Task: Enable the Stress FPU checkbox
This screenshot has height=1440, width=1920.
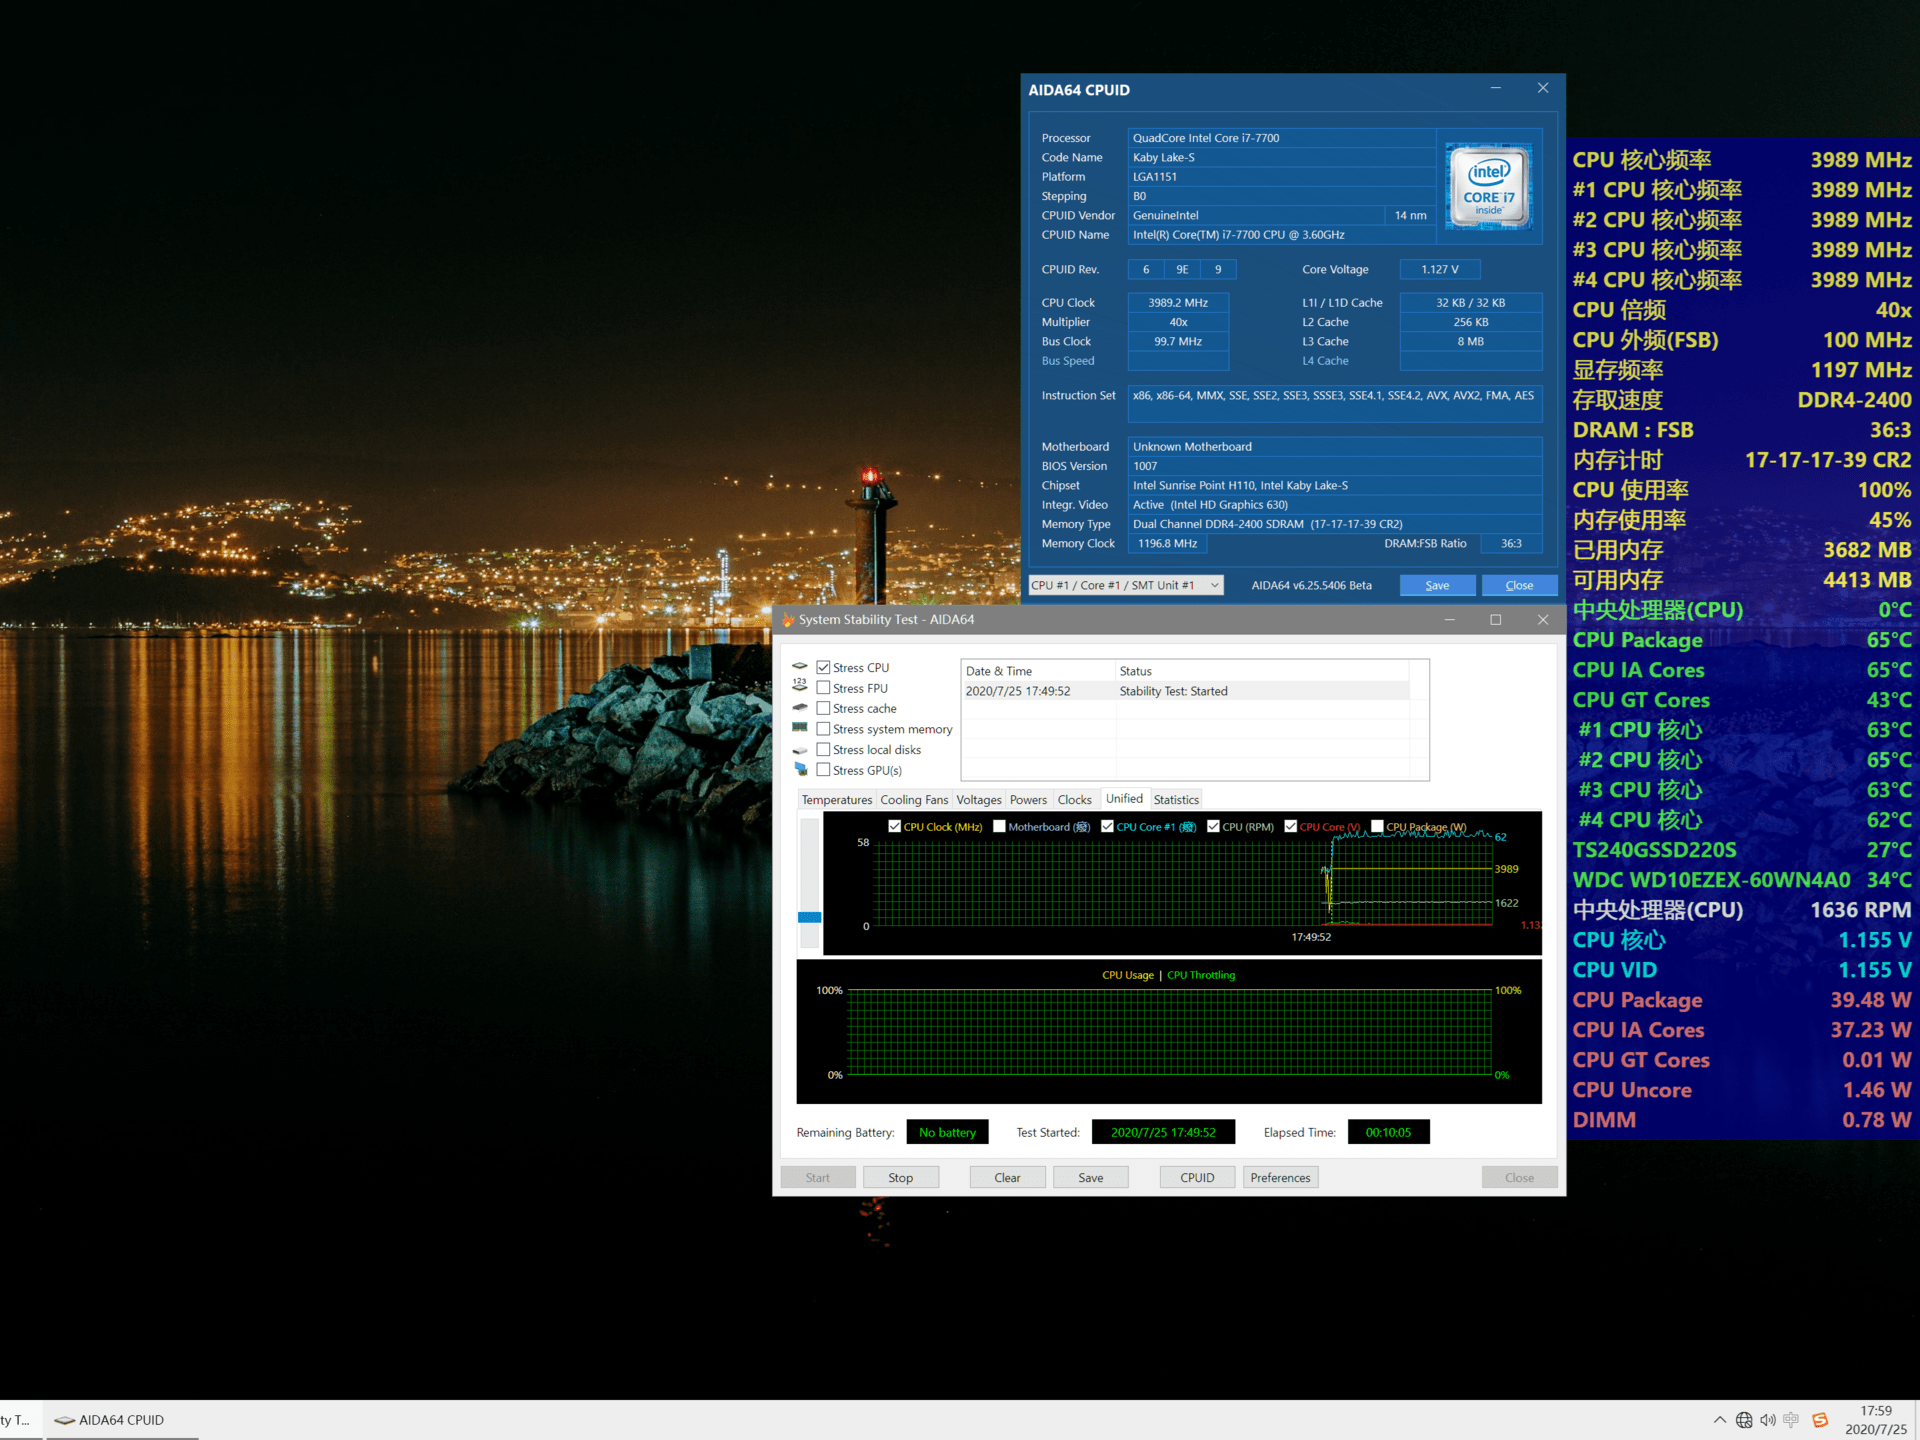Action: [x=824, y=688]
